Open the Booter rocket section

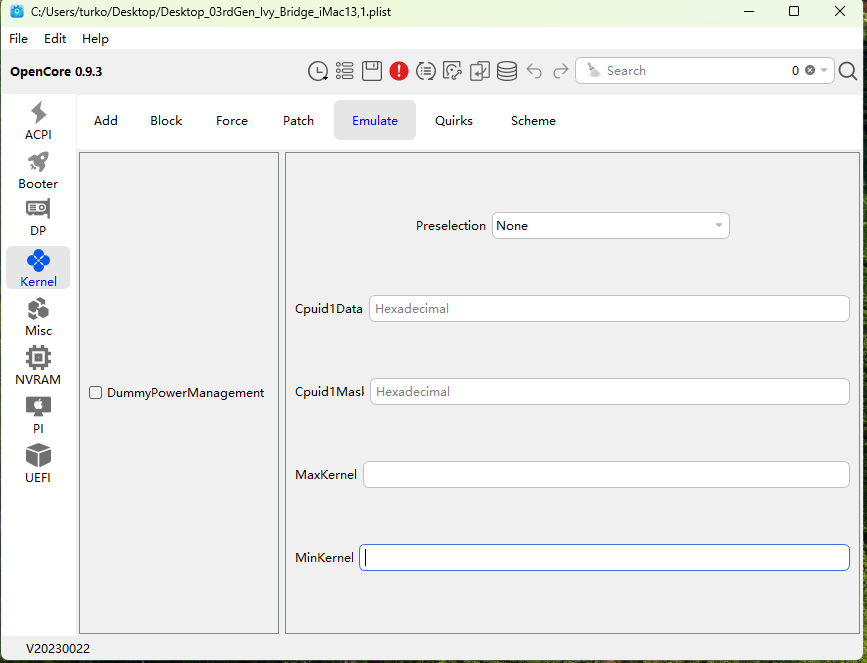(x=38, y=170)
